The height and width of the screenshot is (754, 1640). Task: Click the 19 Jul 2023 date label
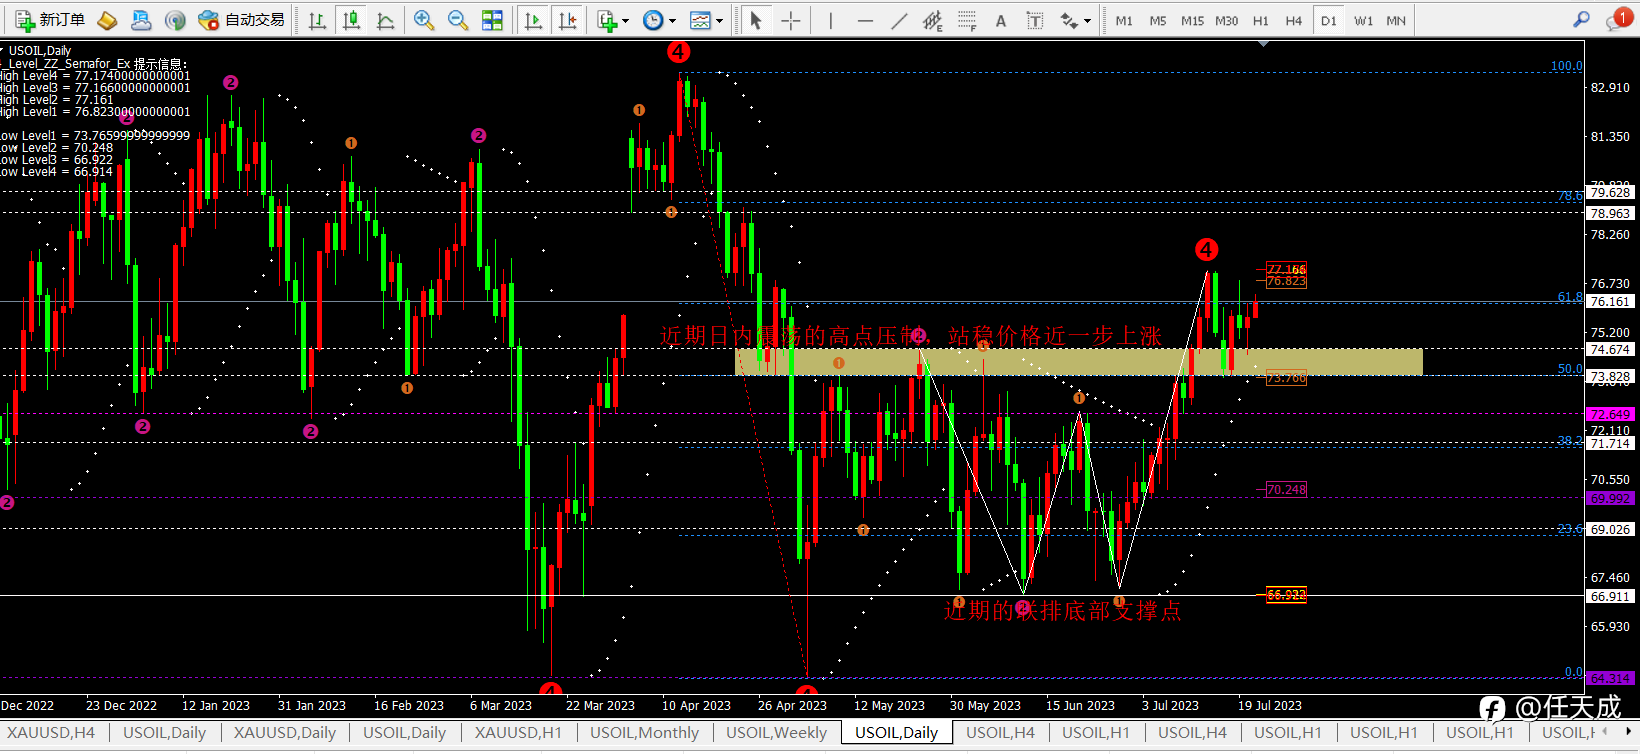coord(1270,705)
